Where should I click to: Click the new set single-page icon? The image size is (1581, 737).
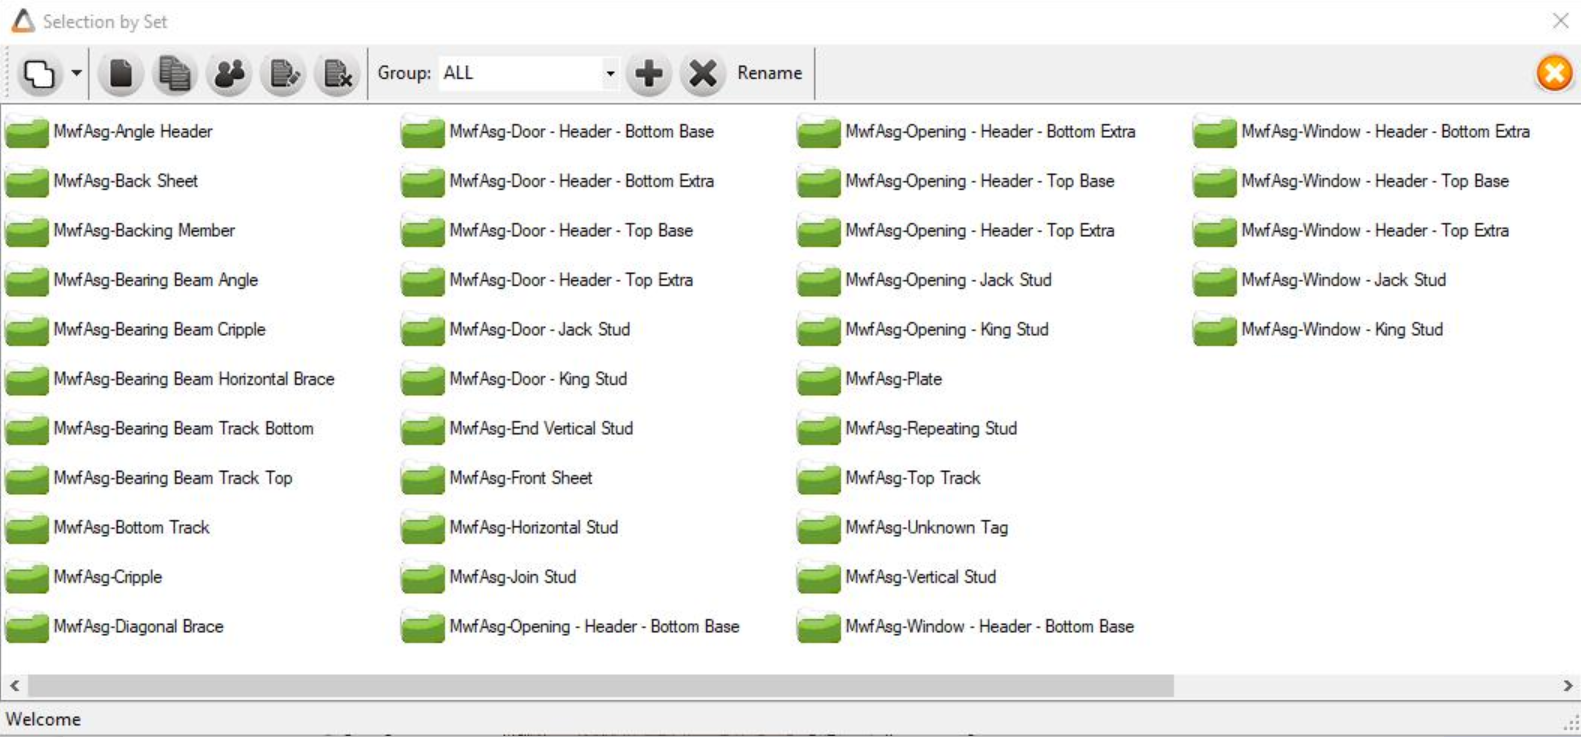(121, 74)
